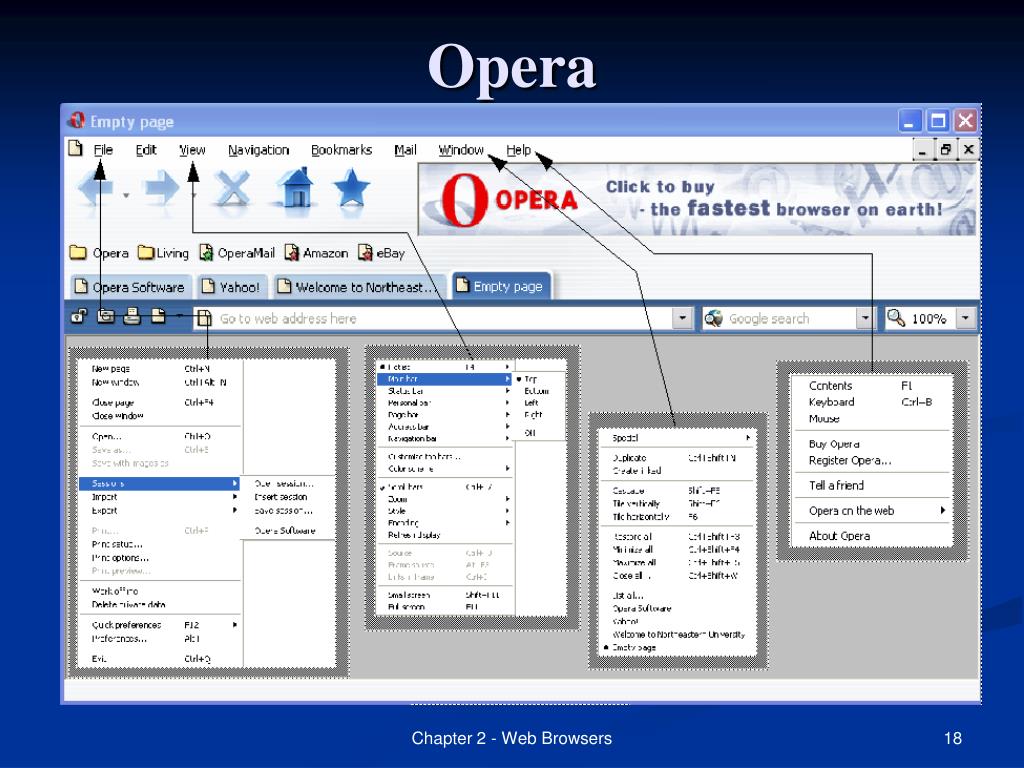The image size is (1024, 768).
Task: Choose About Opera in Help menu
Action: pos(872,536)
